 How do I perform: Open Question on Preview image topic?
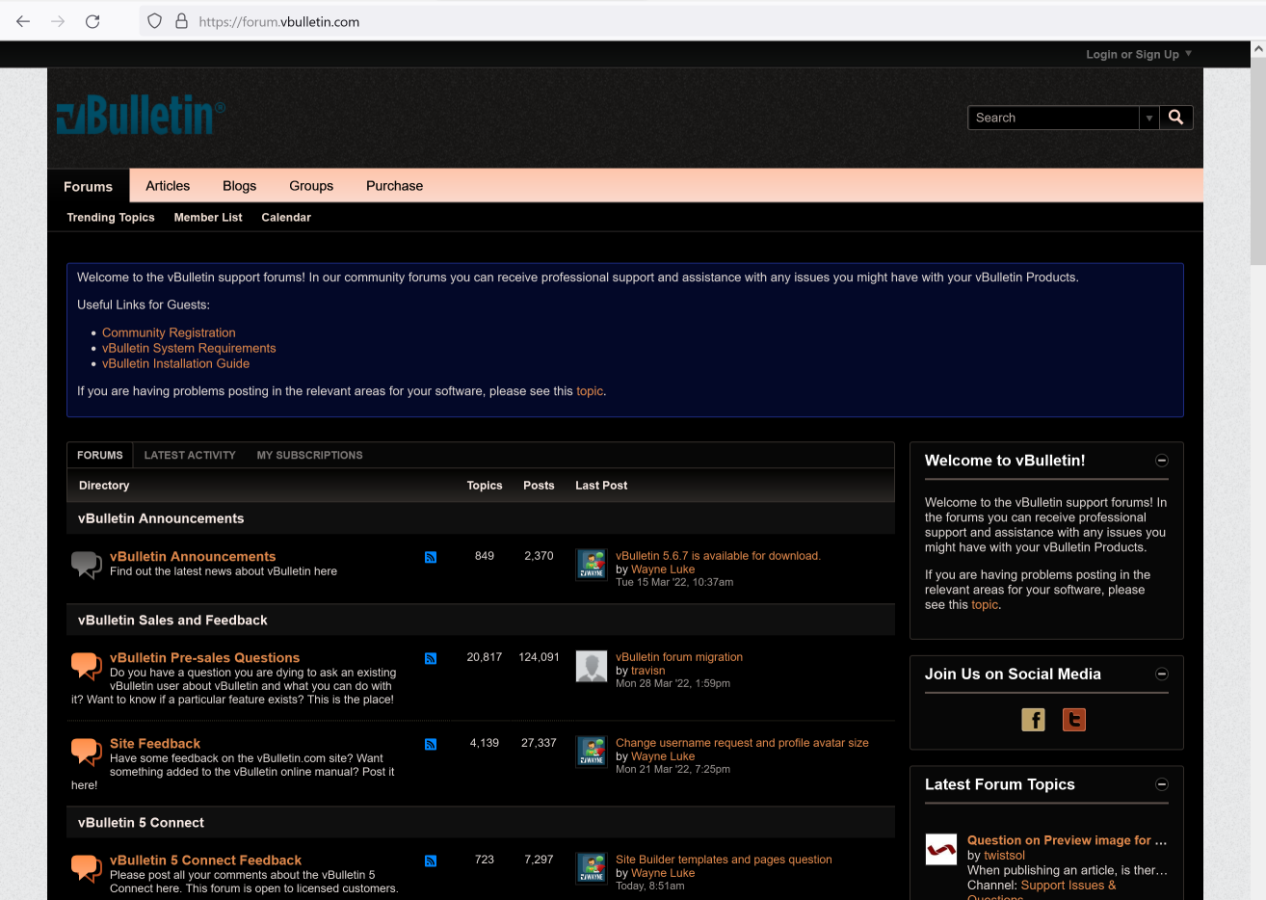click(x=1067, y=841)
